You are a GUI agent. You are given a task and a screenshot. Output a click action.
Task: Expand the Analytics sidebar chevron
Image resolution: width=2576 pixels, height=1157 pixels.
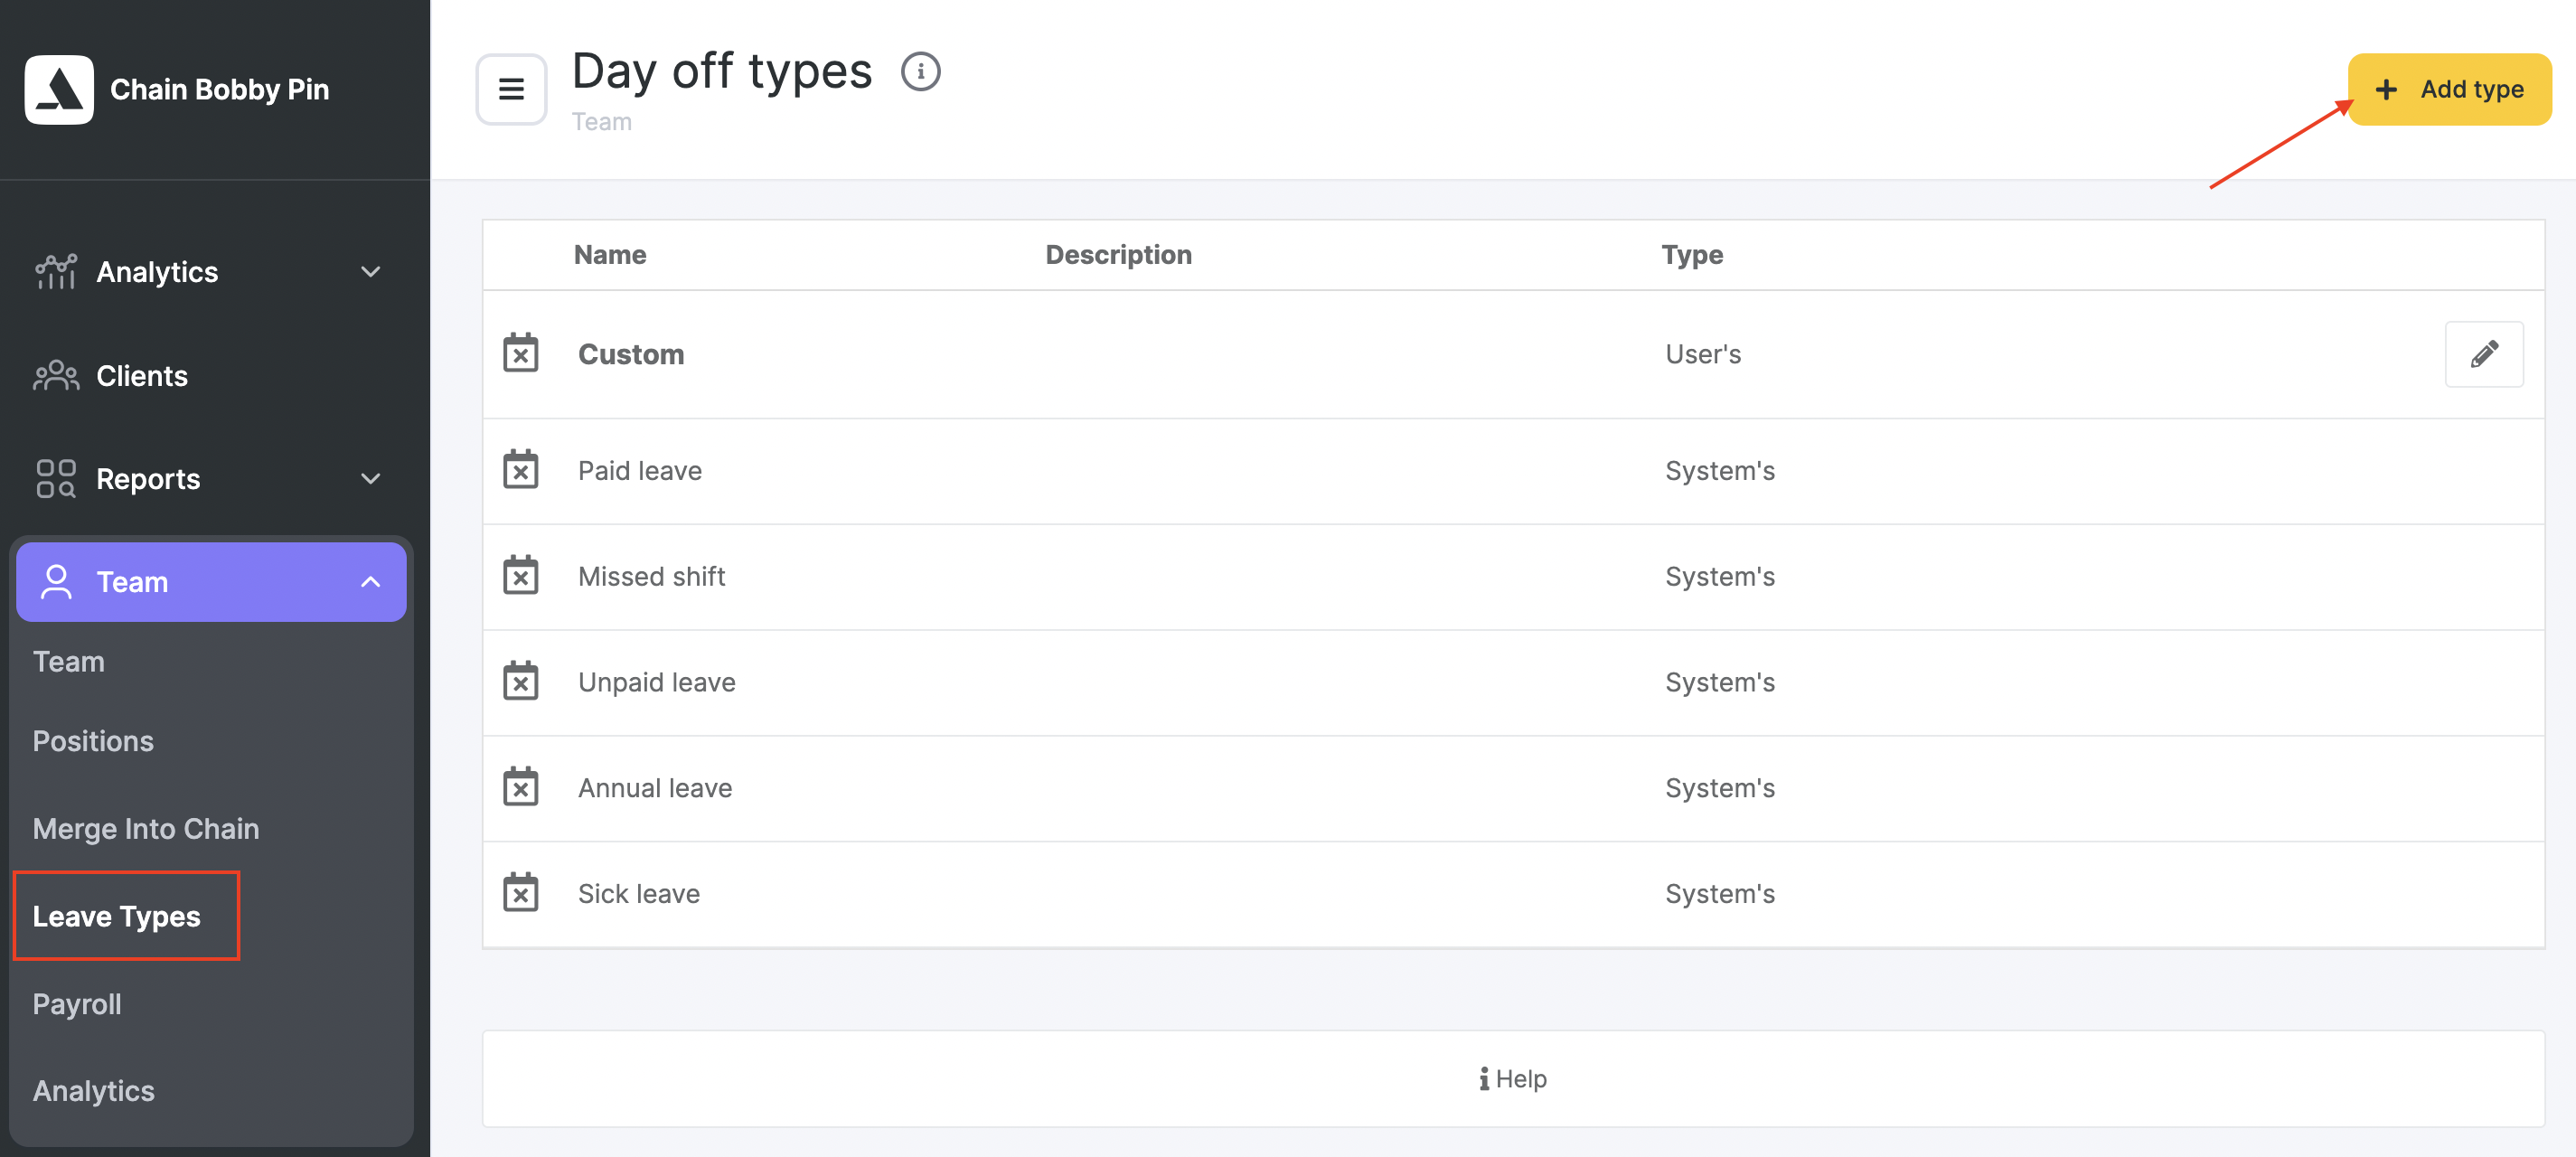tap(370, 272)
